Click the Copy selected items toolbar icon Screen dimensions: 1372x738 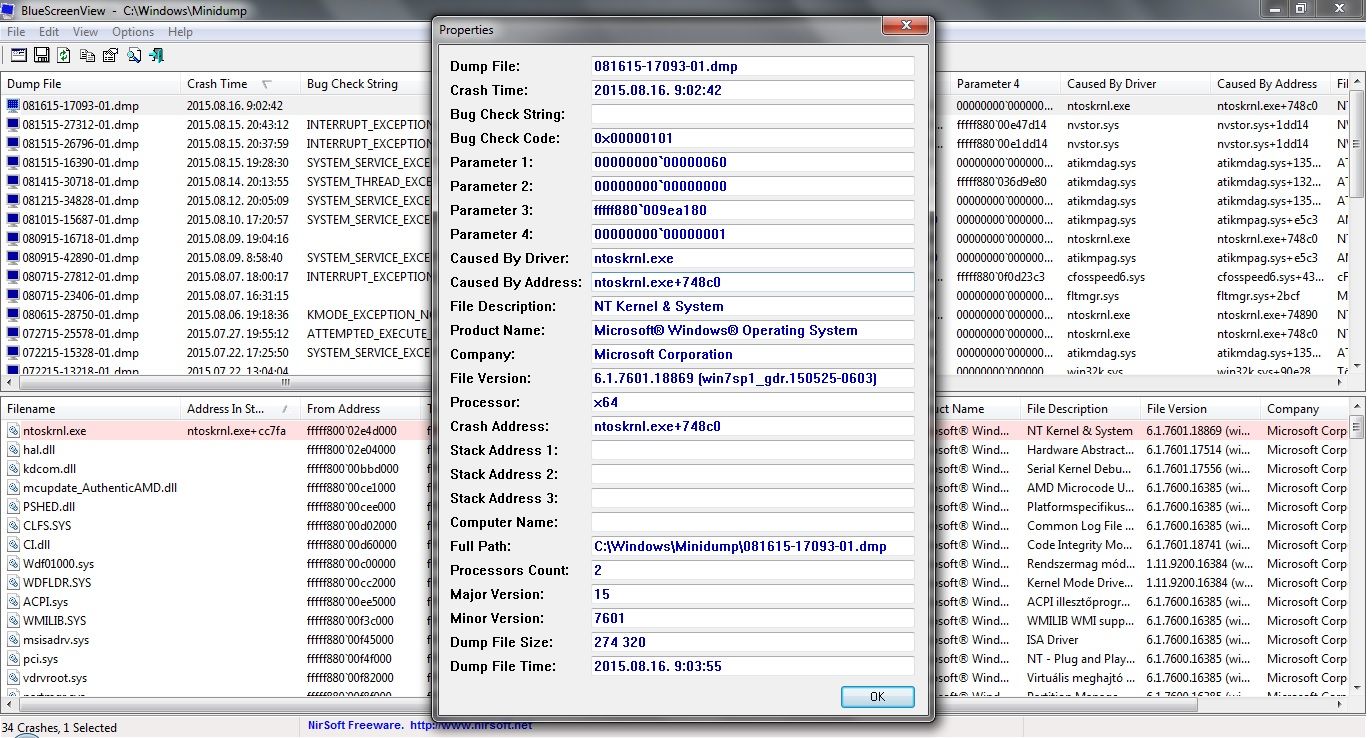(88, 55)
